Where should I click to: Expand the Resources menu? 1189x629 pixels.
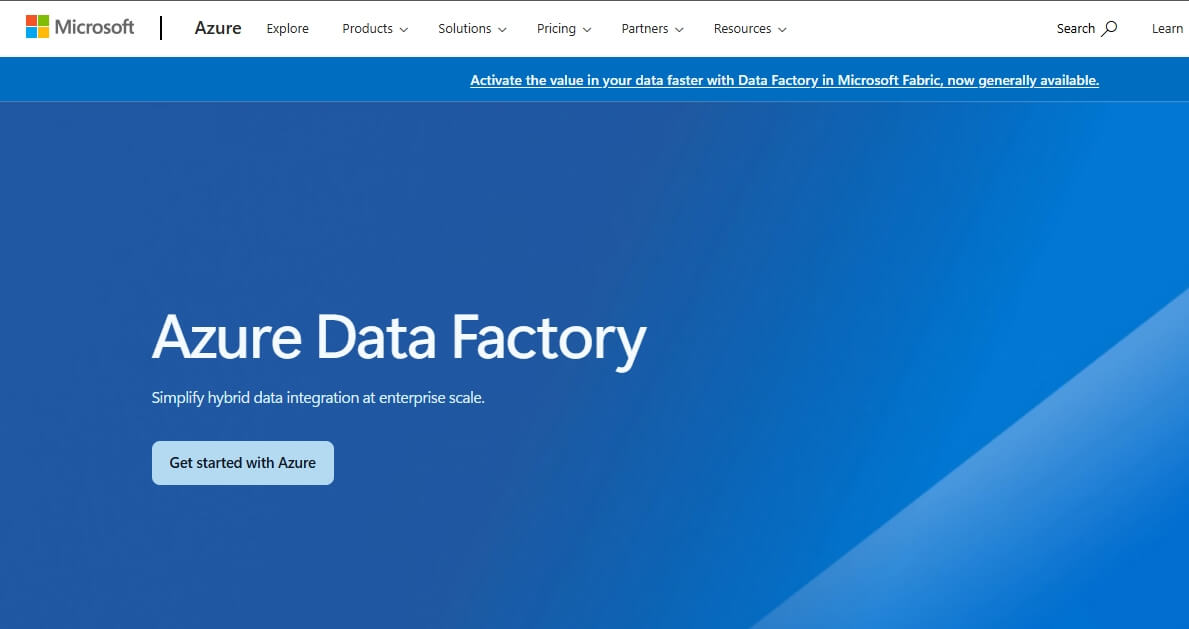tap(749, 29)
